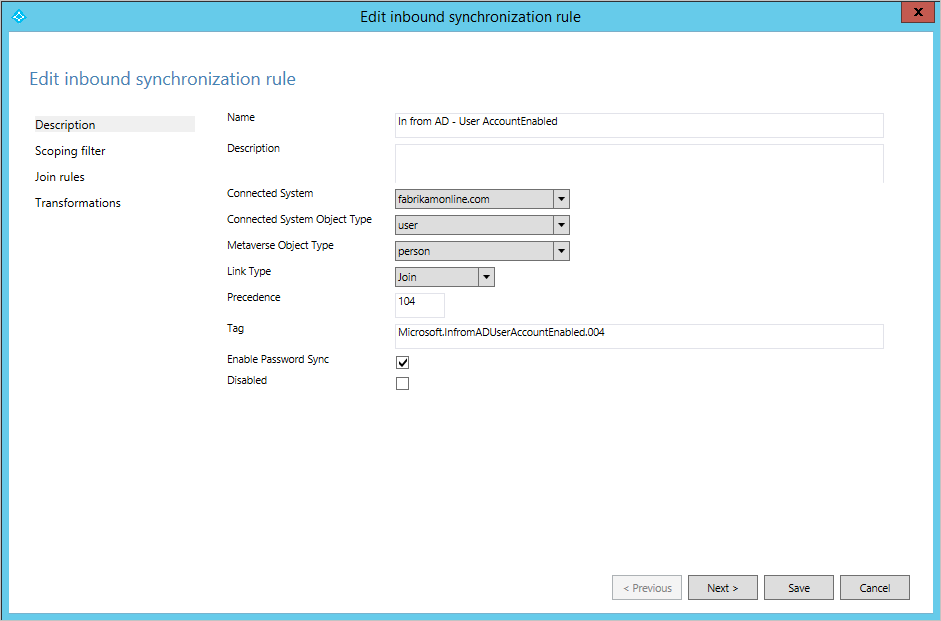941x621 pixels.
Task: Go to the Scoping filter page
Action: 70,151
